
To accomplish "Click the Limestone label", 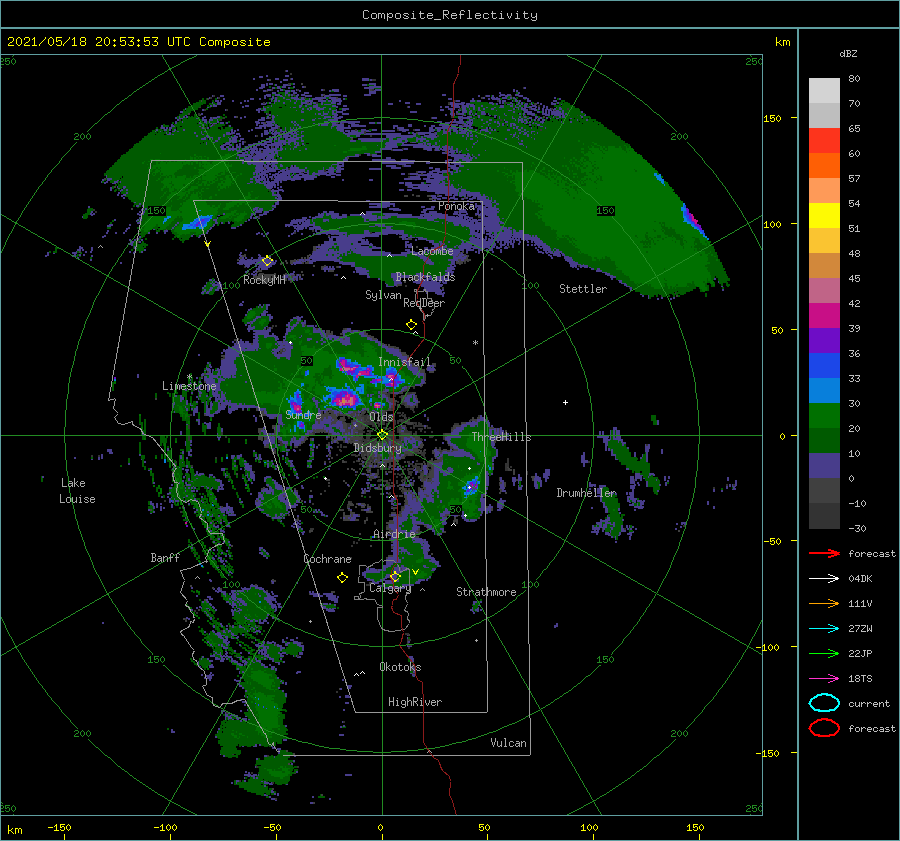I will [x=189, y=386].
